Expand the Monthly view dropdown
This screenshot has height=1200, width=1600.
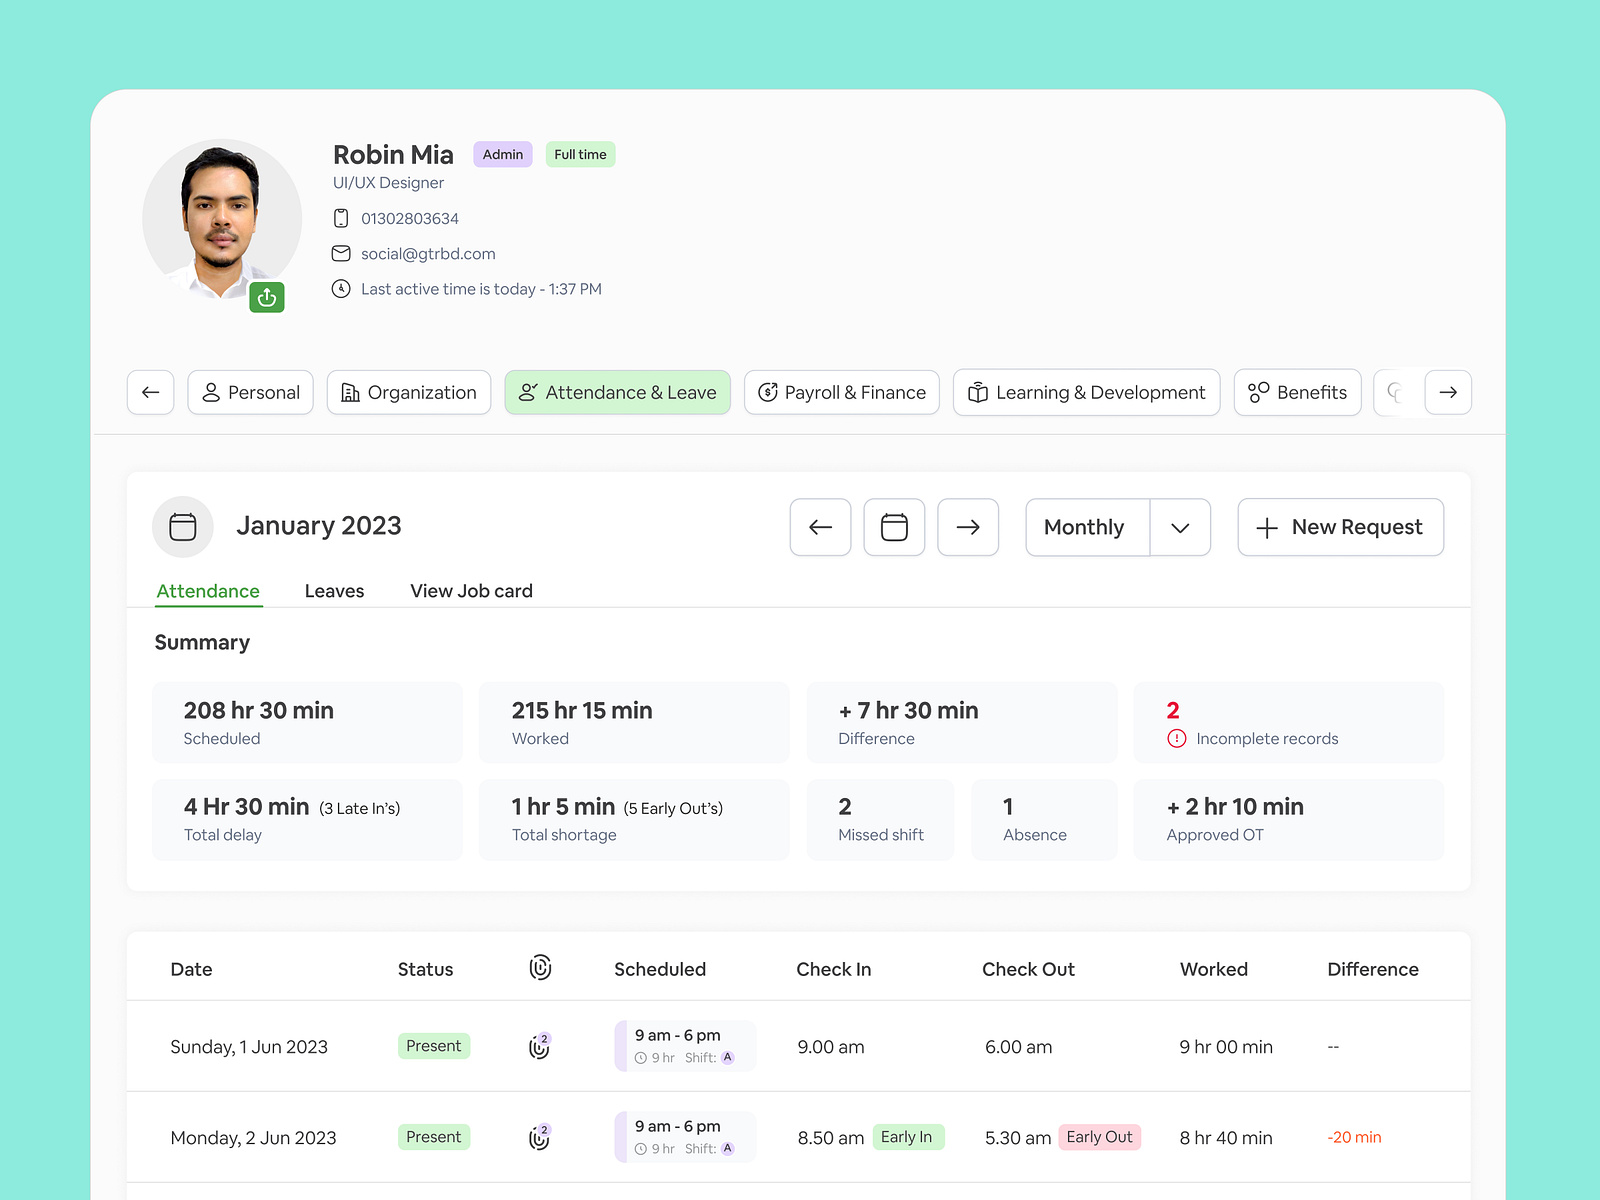tap(1180, 527)
